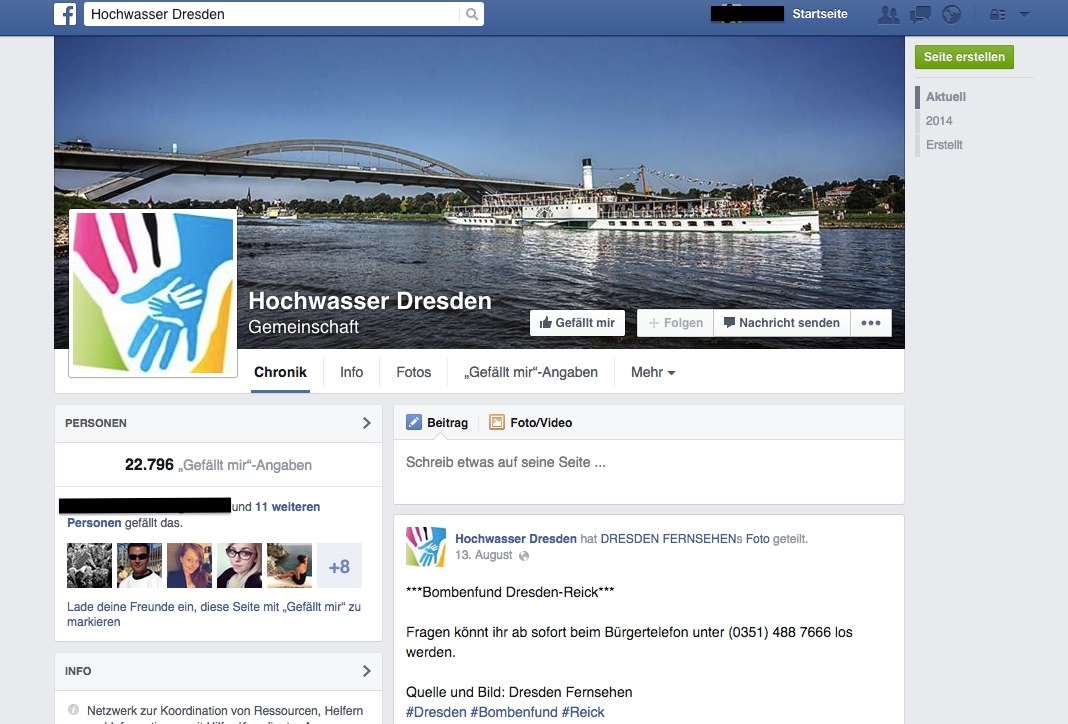Viewport: 1068px width, 724px height.
Task: Open the Mehr dropdown tab
Action: [x=653, y=373]
